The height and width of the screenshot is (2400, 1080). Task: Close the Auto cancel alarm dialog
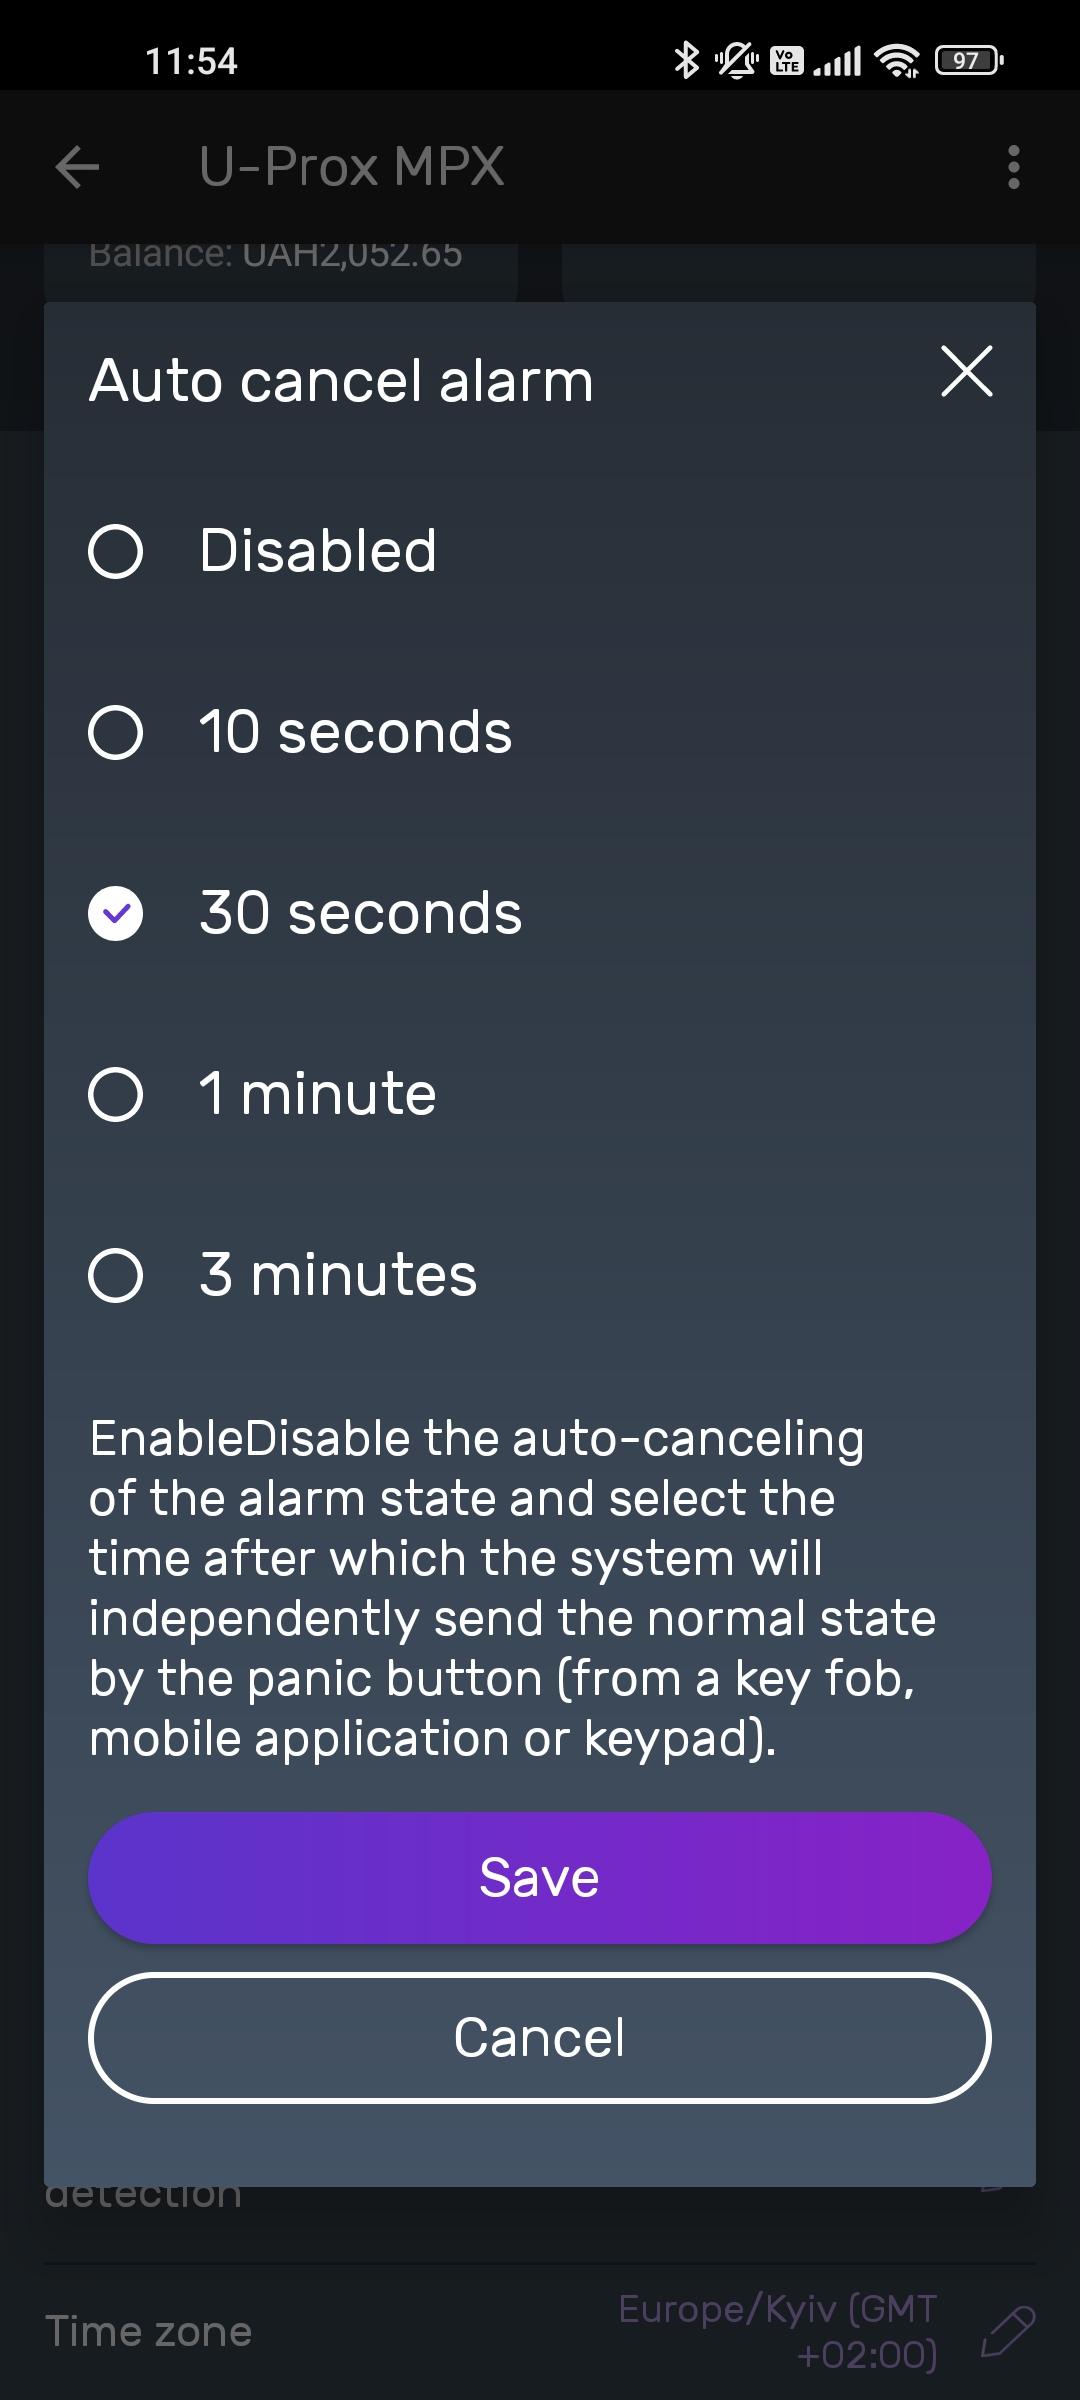(x=966, y=372)
